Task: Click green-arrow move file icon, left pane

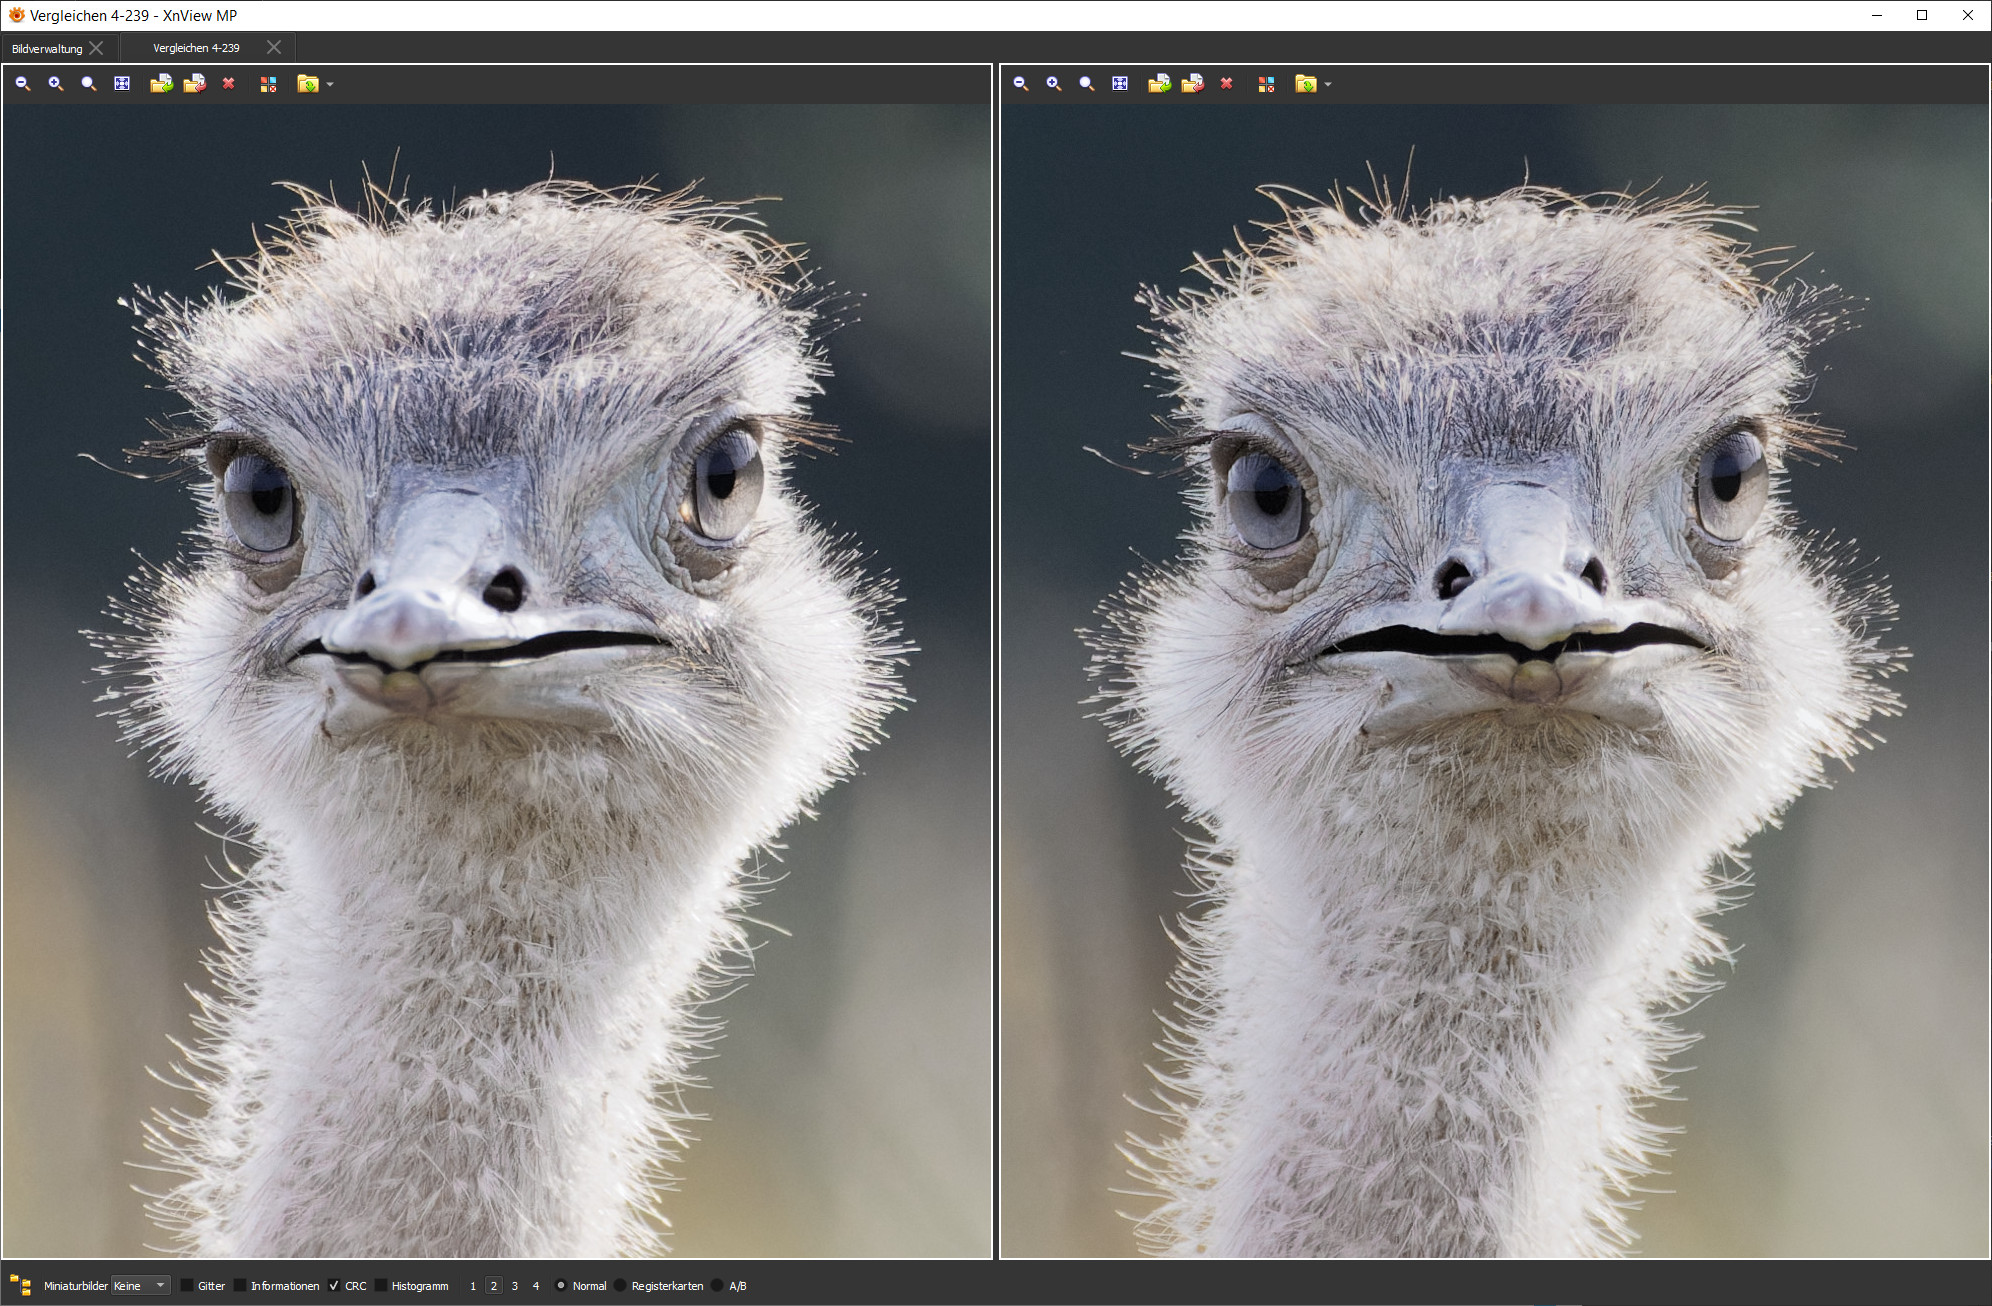Action: coord(161,84)
